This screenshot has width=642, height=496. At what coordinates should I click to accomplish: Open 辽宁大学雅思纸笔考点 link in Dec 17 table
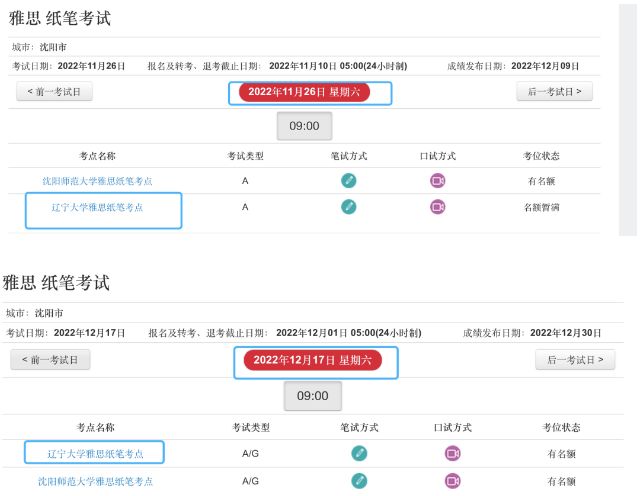(x=95, y=454)
